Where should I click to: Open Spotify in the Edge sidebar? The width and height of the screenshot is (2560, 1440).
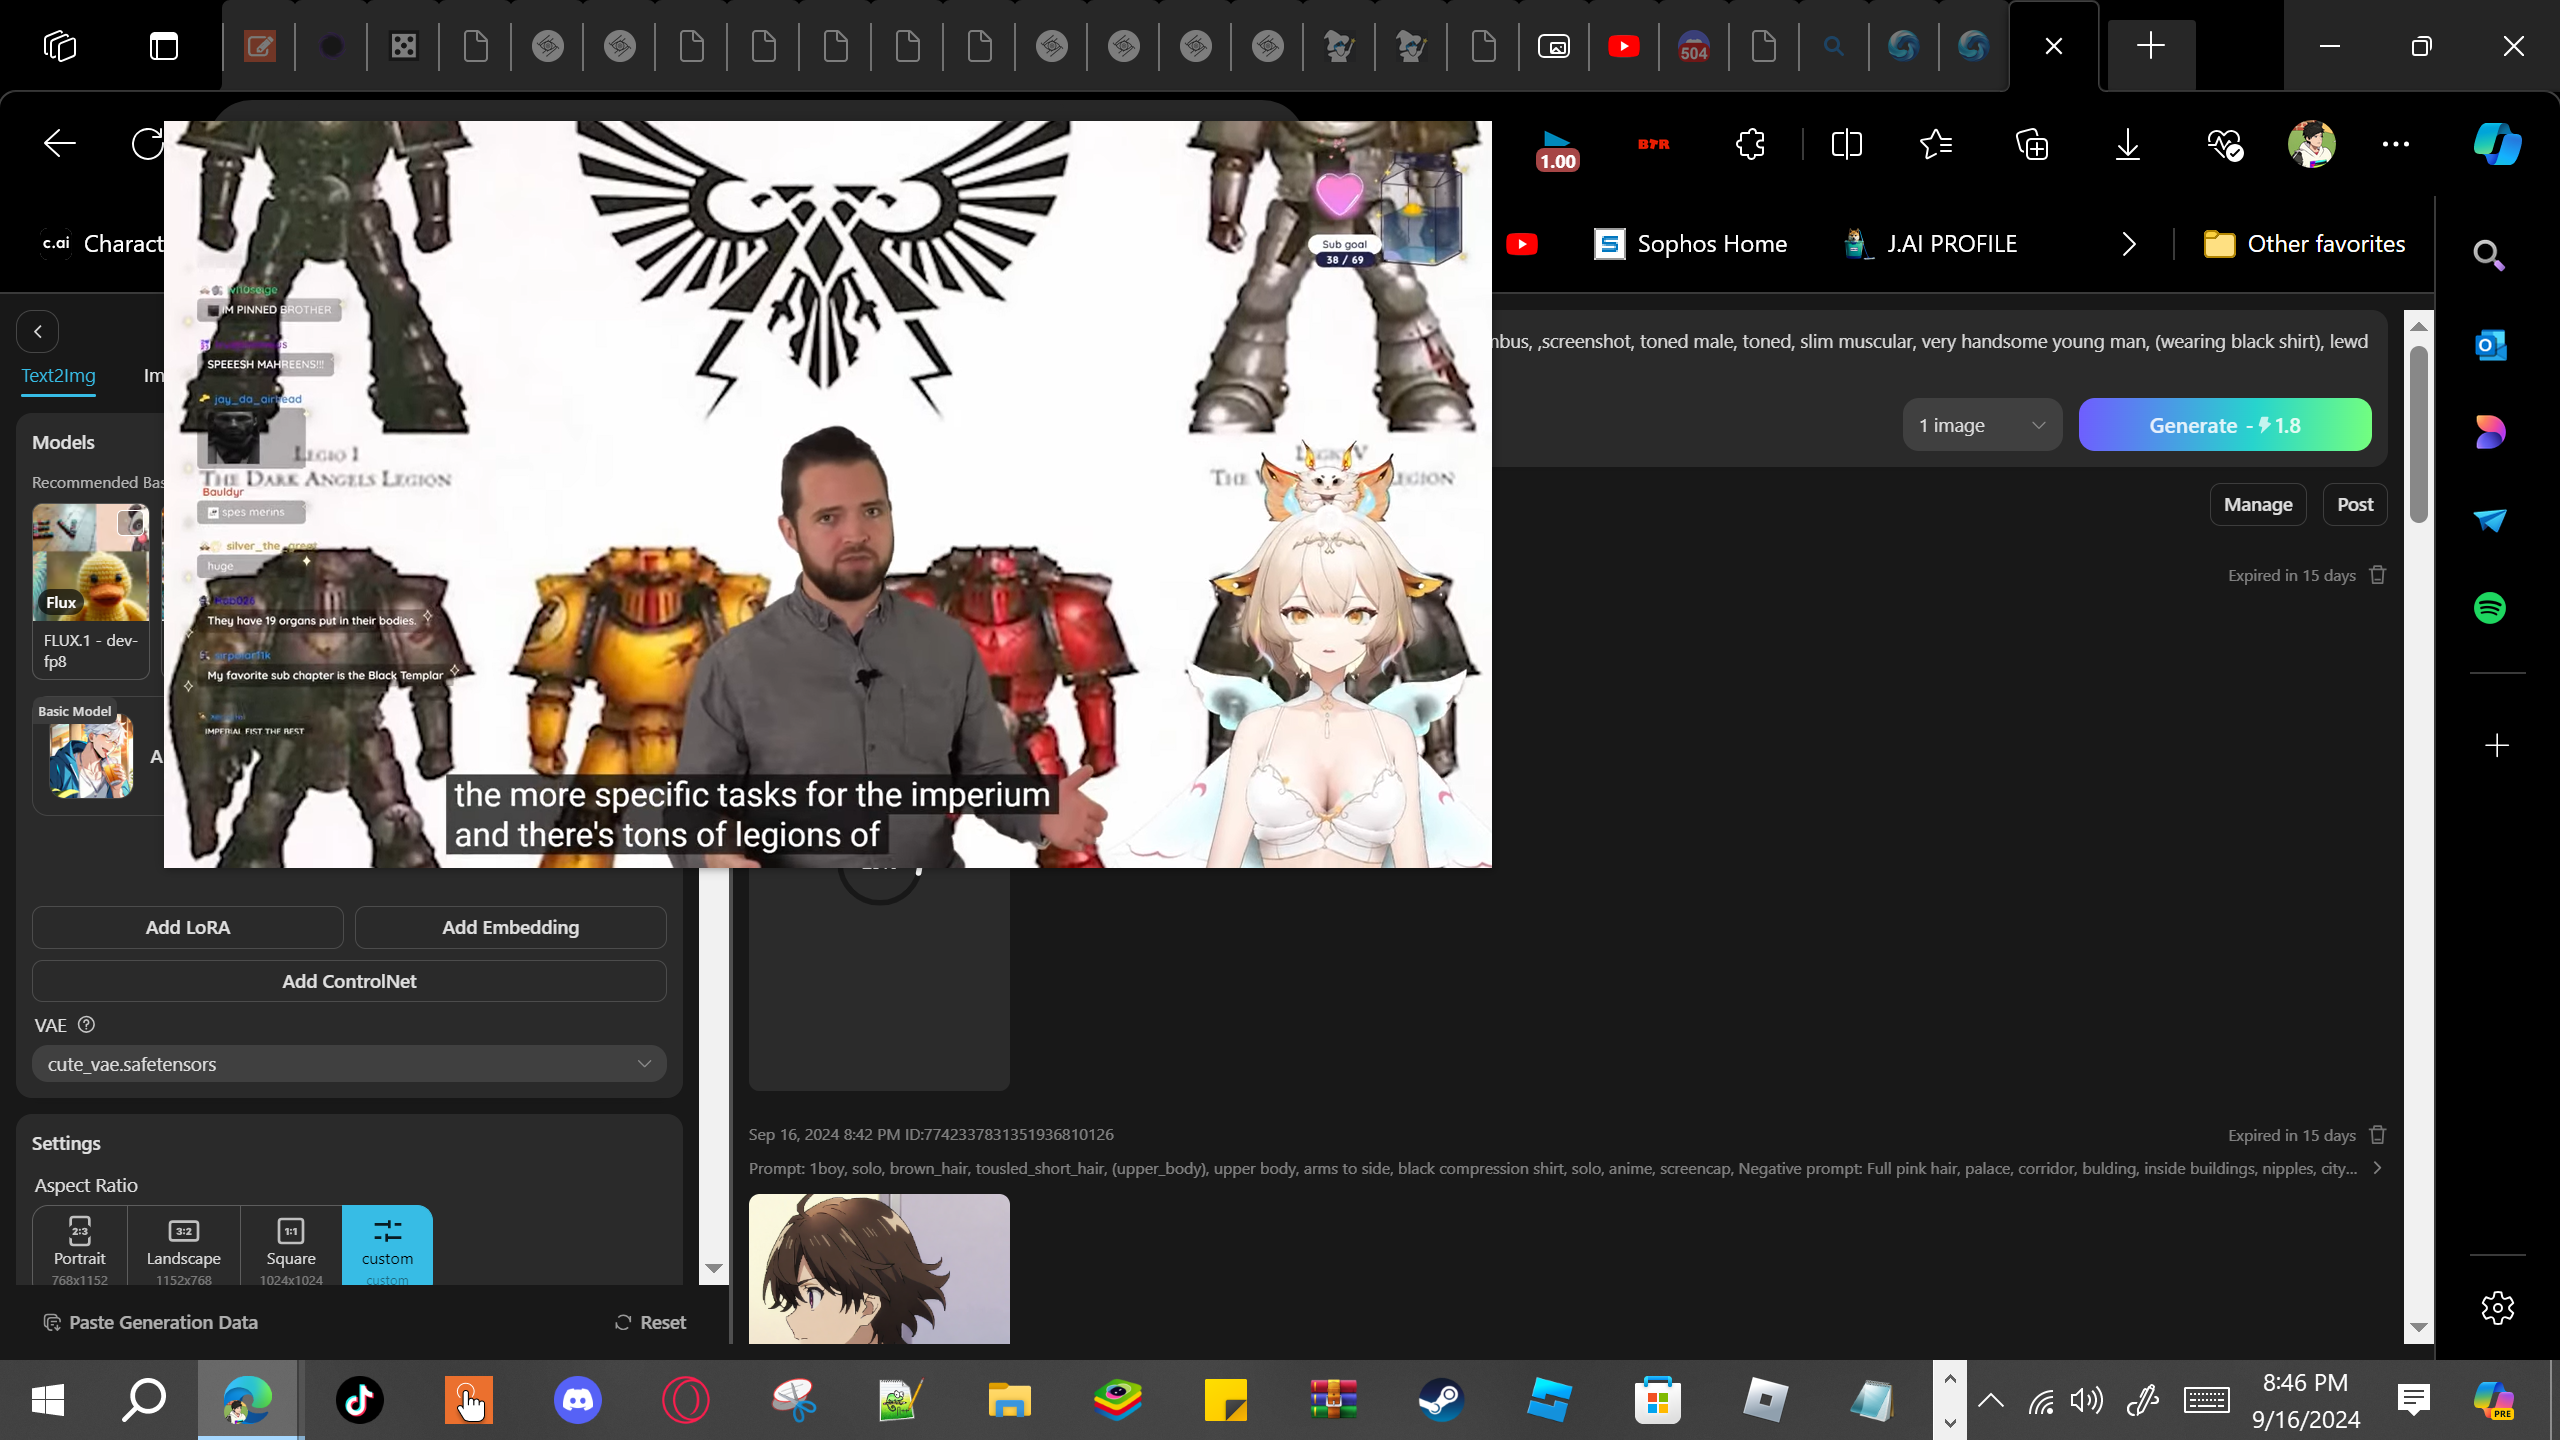2489,608
